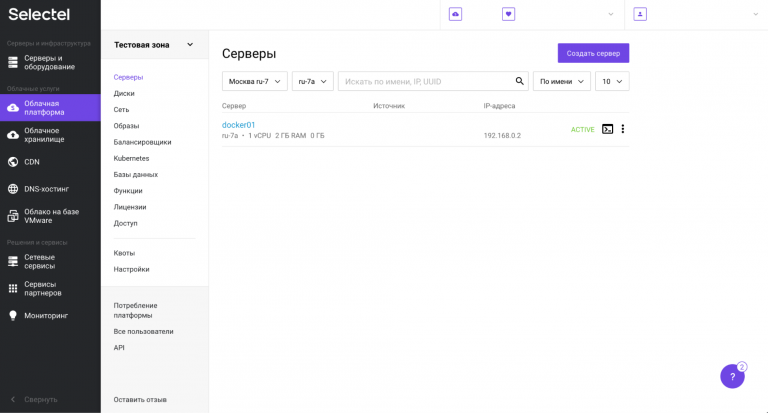Open the docker01 server link
768x413 pixels.
click(x=238, y=125)
